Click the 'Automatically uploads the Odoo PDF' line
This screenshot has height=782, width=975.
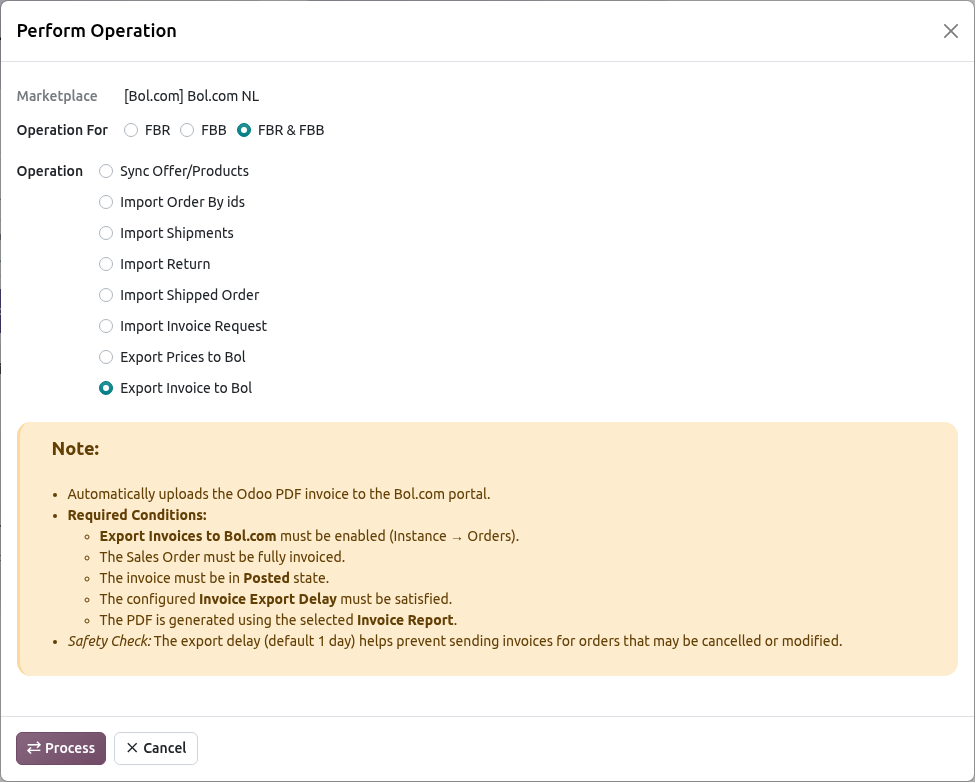279,494
